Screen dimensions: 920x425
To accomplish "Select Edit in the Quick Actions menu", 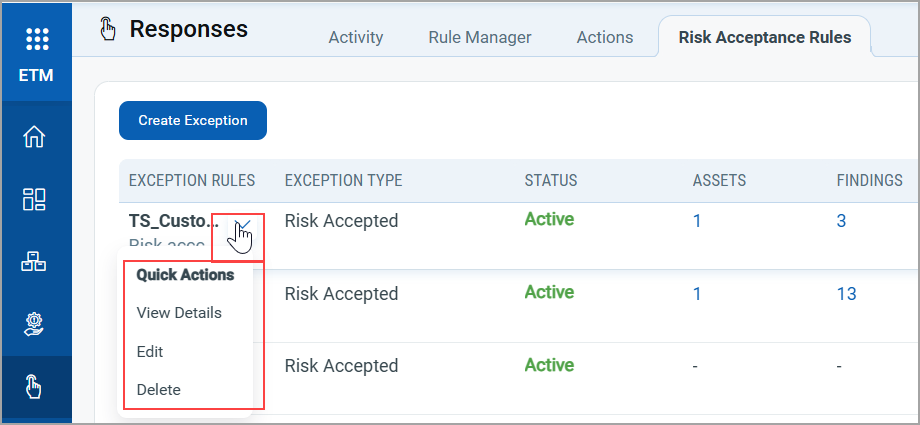I will (x=150, y=352).
